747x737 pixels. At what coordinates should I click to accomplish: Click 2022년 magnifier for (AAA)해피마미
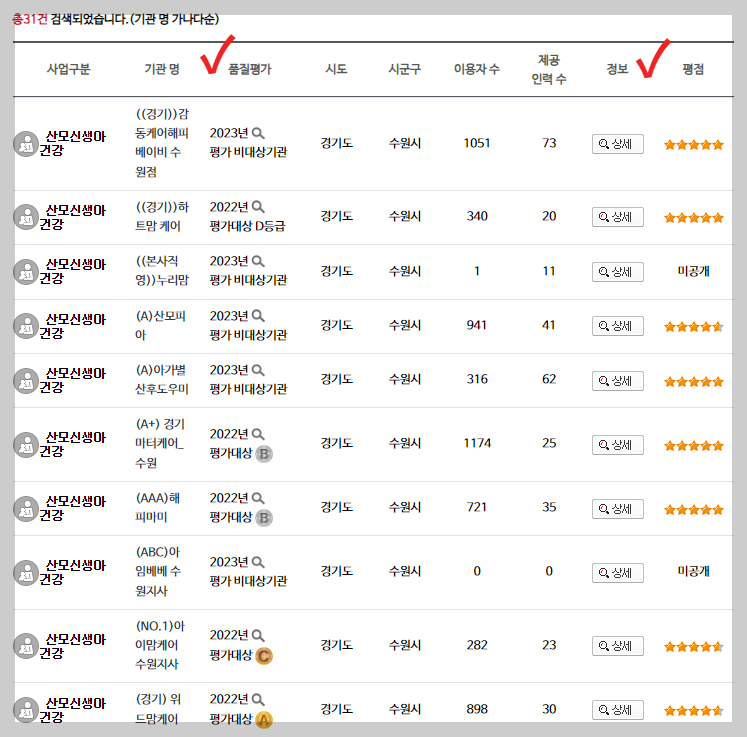pos(258,498)
